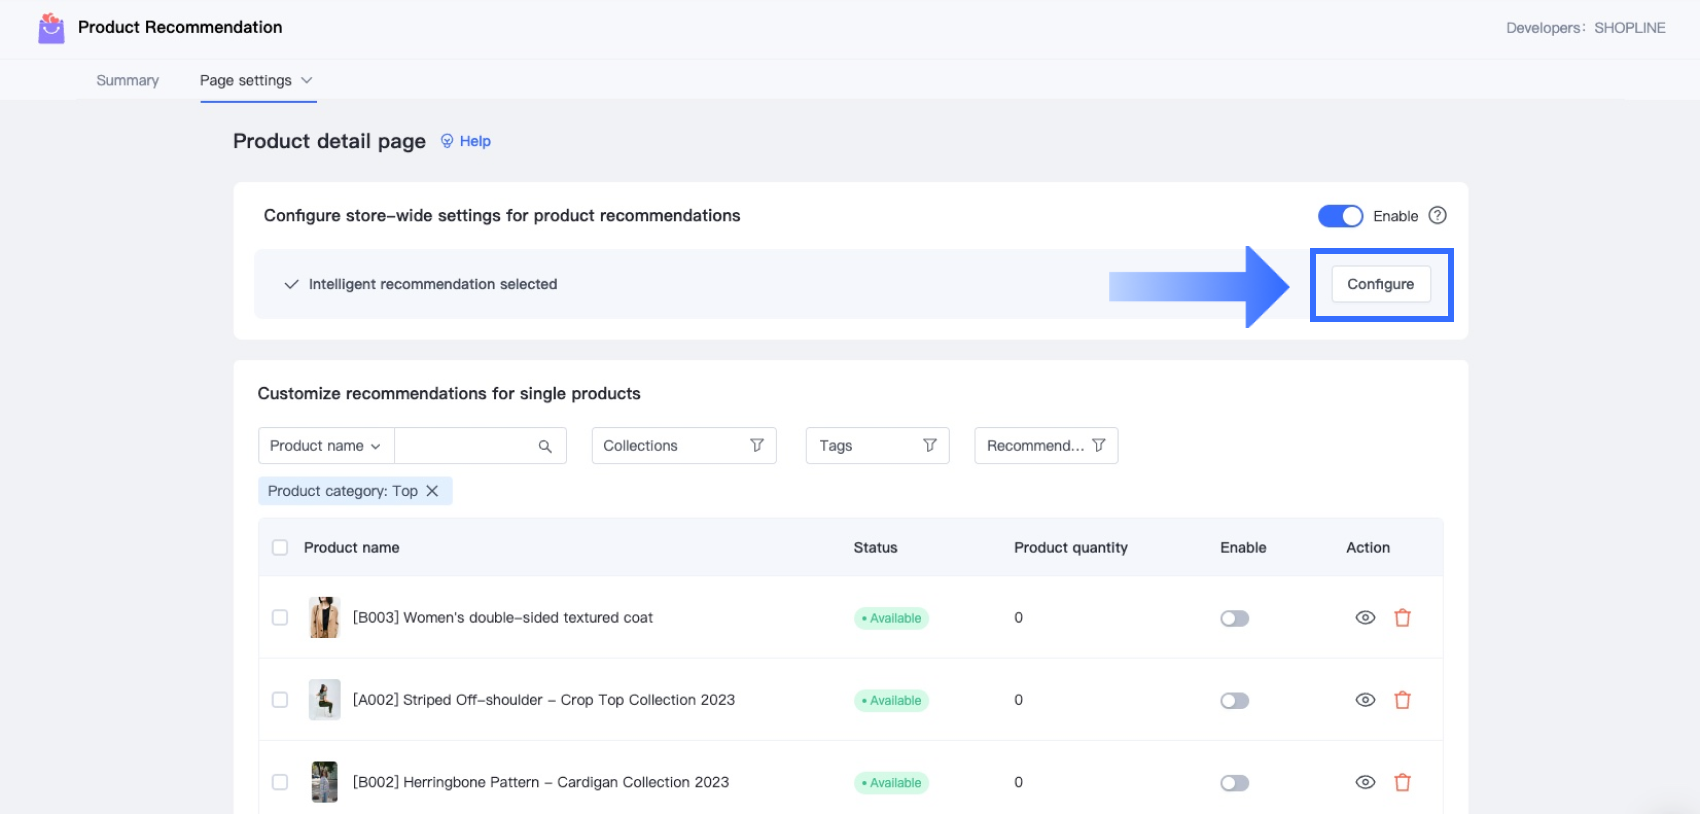This screenshot has width=1700, height=814.
Task: Switch to the Summary tab
Action: click(x=127, y=80)
